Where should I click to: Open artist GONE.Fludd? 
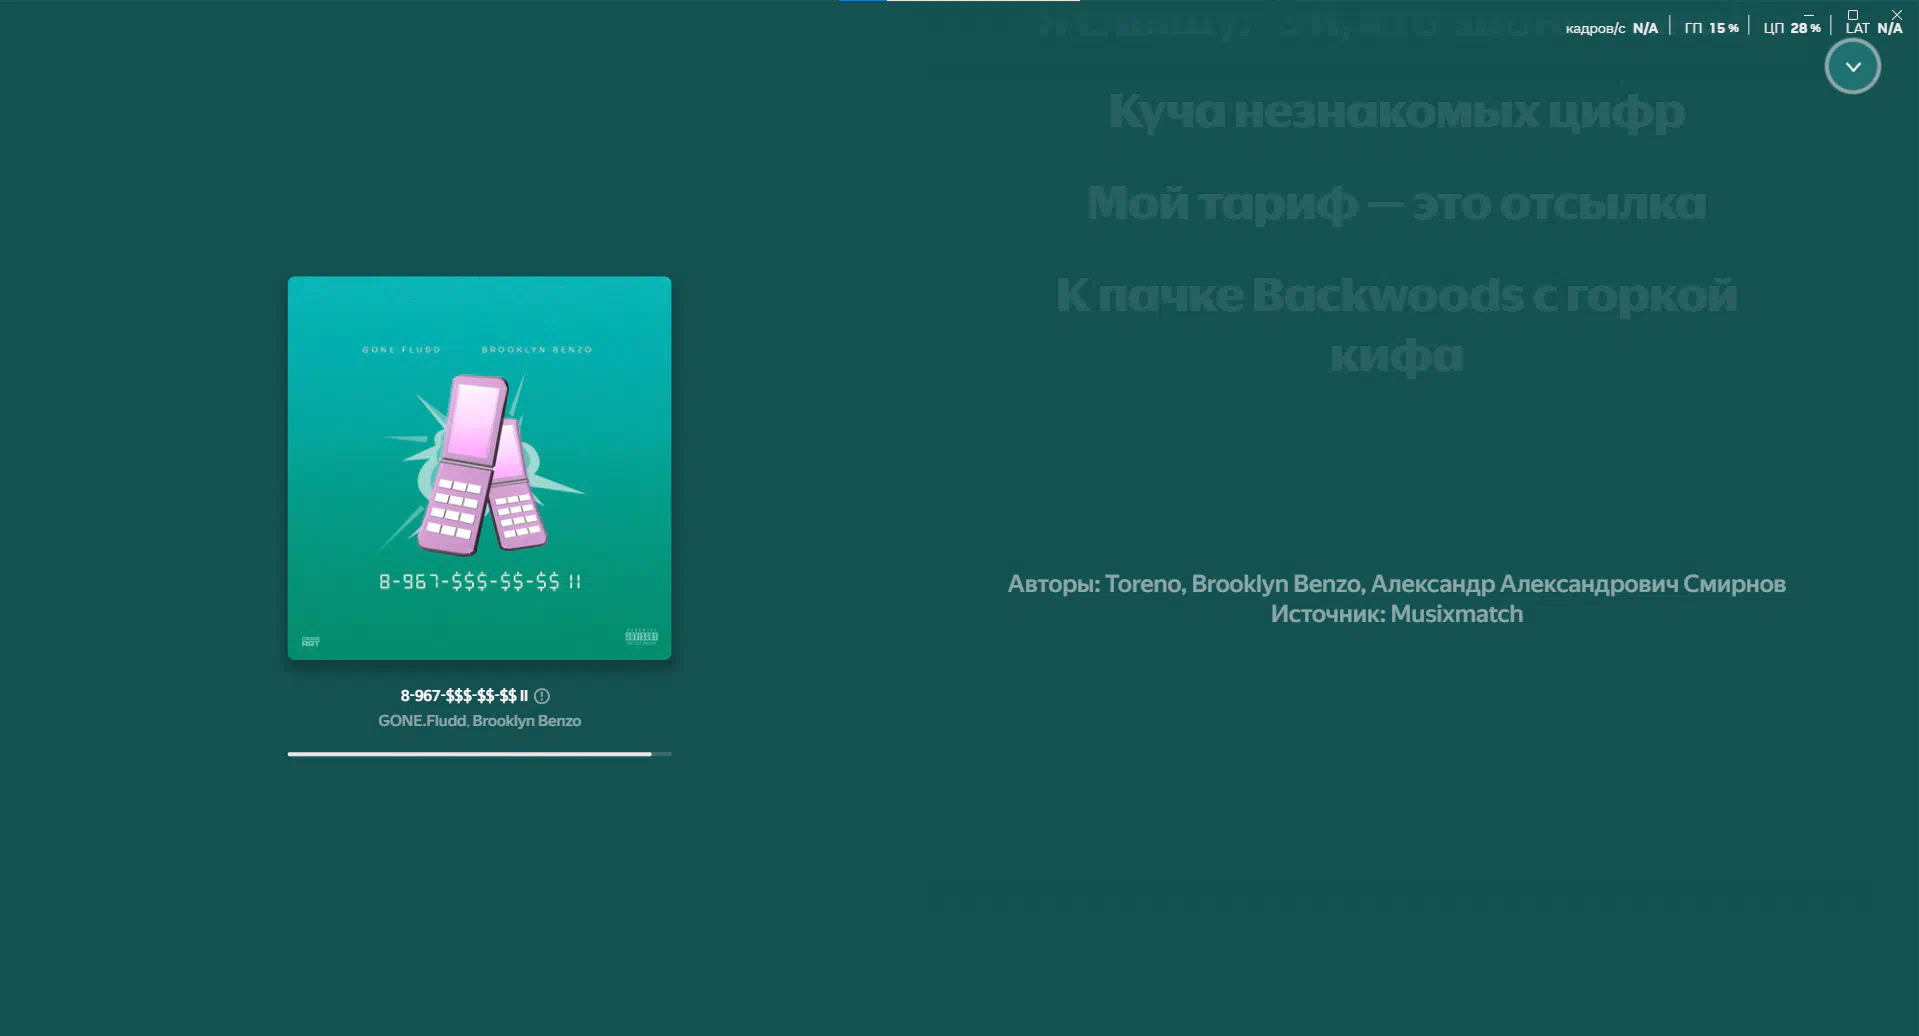click(x=422, y=721)
